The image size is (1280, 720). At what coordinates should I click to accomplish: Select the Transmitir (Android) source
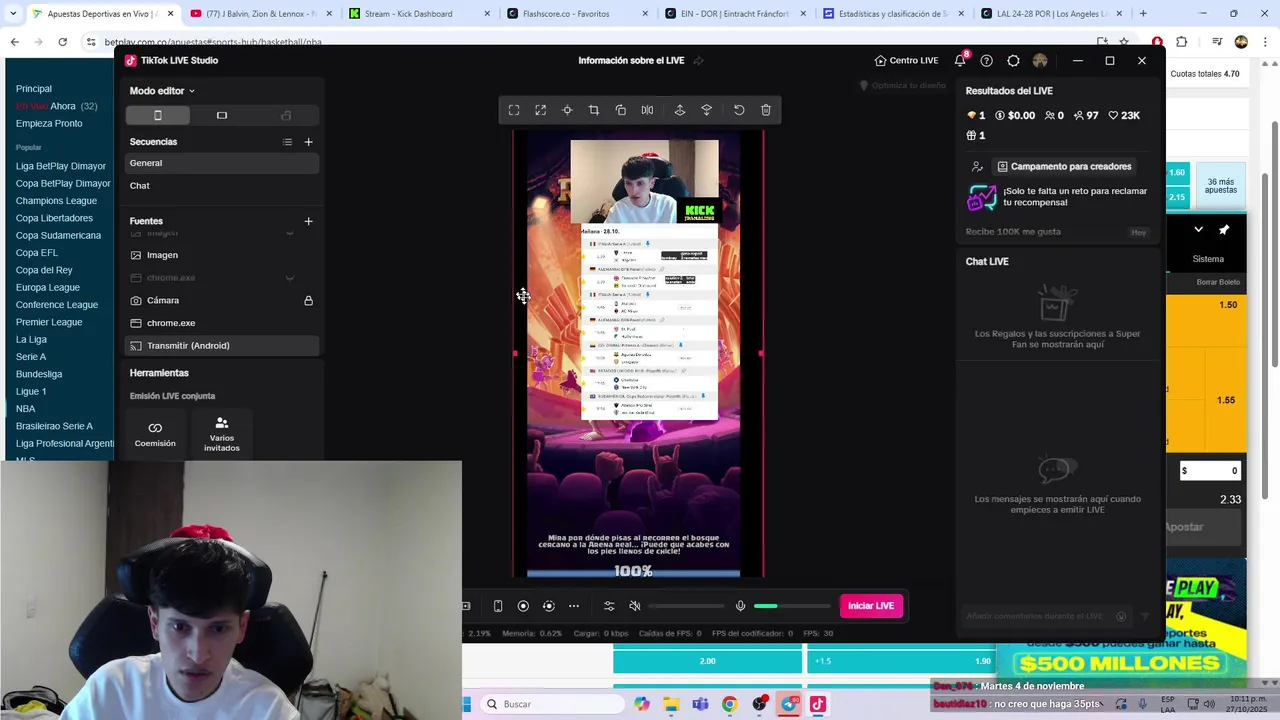tap(222, 346)
